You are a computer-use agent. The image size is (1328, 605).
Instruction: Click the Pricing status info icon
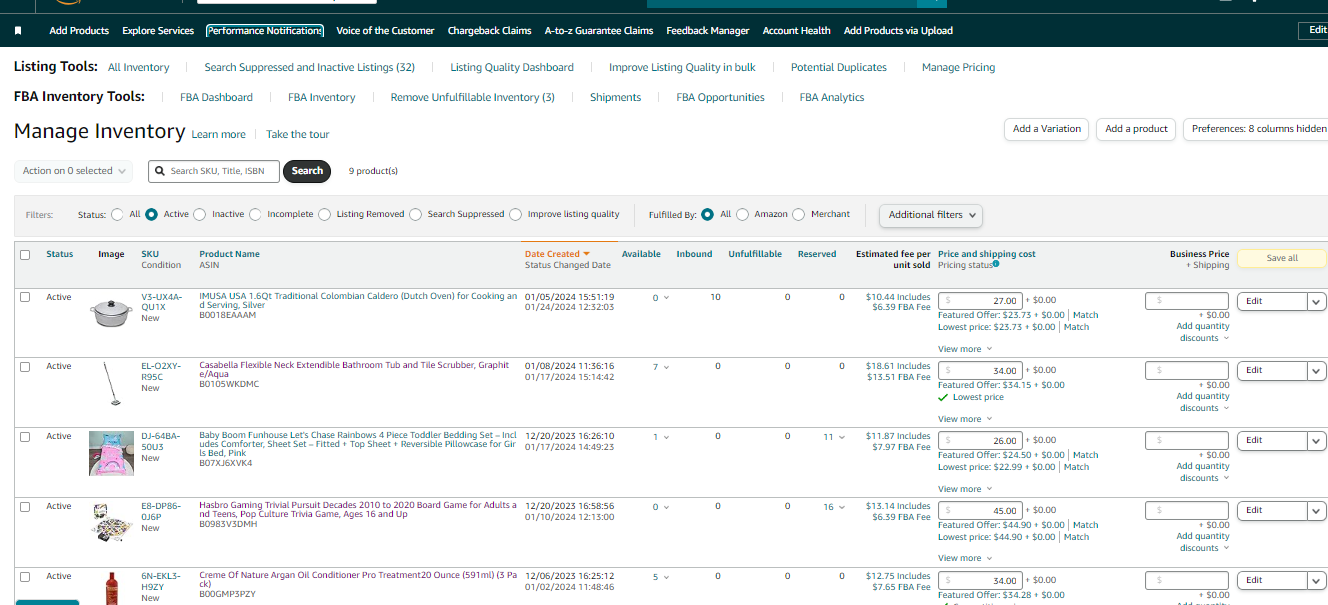pyautogui.click(x=996, y=264)
